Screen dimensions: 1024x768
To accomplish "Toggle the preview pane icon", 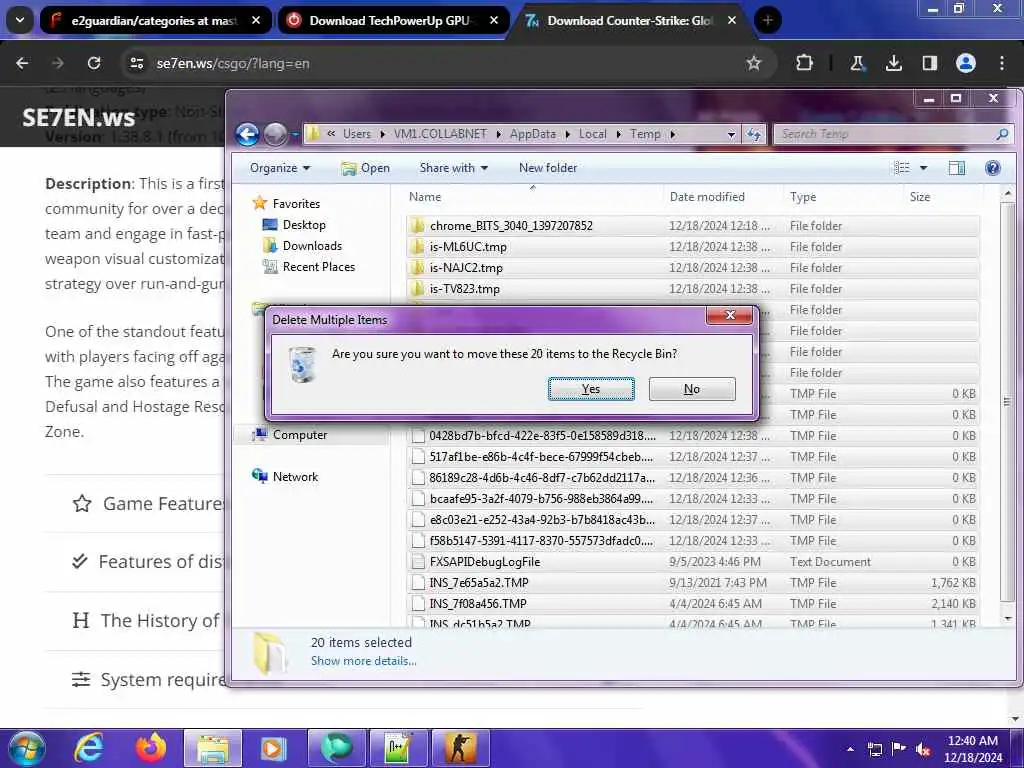I will [x=957, y=168].
